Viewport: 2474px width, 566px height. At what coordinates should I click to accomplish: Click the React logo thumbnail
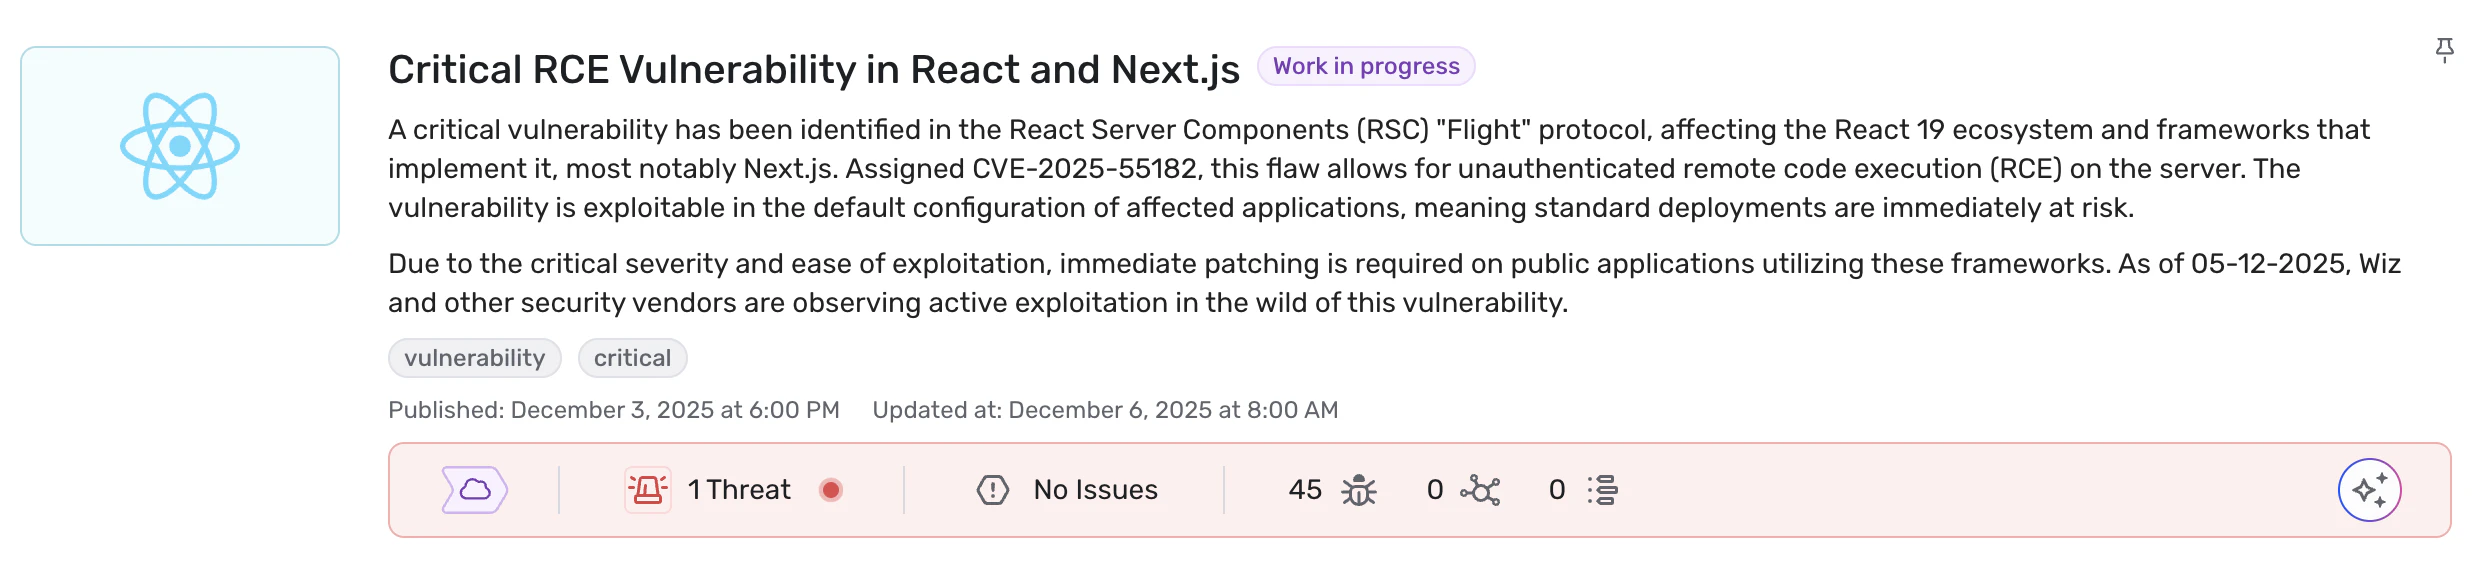click(180, 146)
